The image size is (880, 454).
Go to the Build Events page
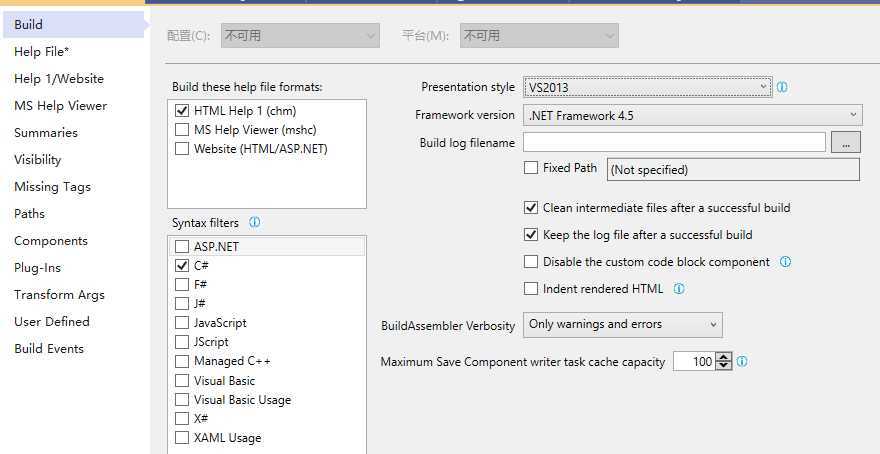49,349
